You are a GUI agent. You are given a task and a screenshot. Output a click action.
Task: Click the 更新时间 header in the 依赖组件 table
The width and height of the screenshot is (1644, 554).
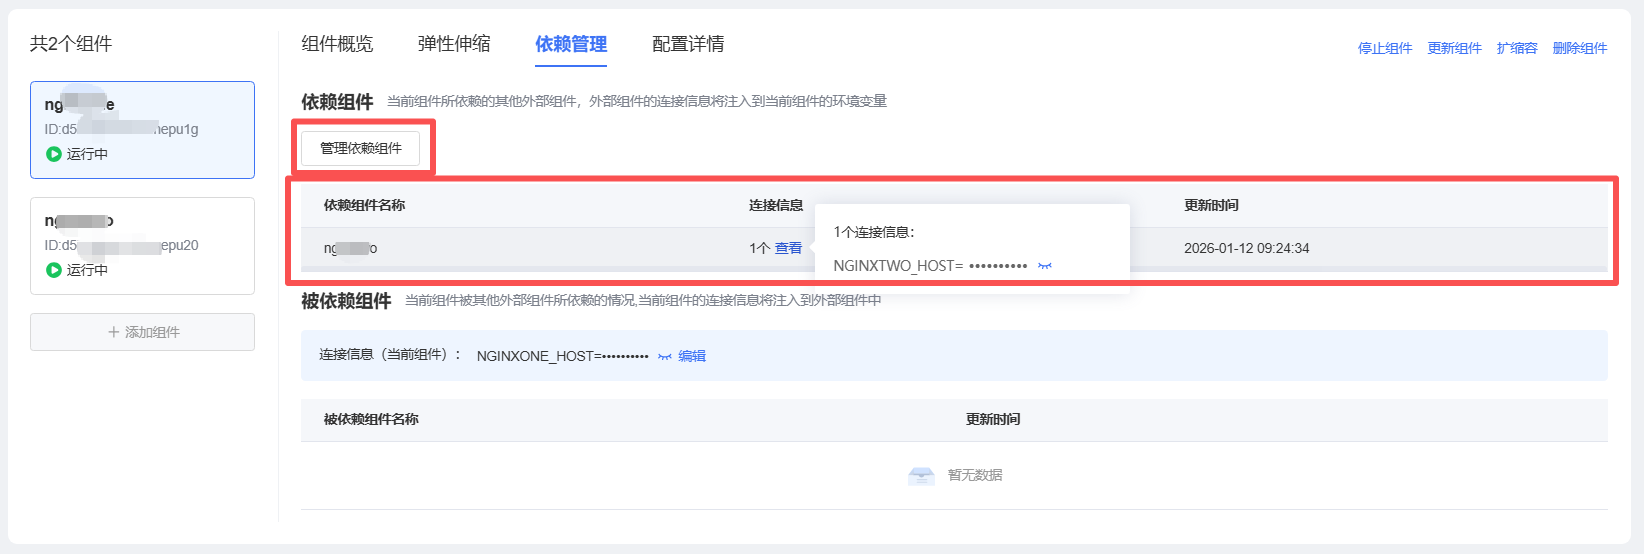pyautogui.click(x=1211, y=205)
